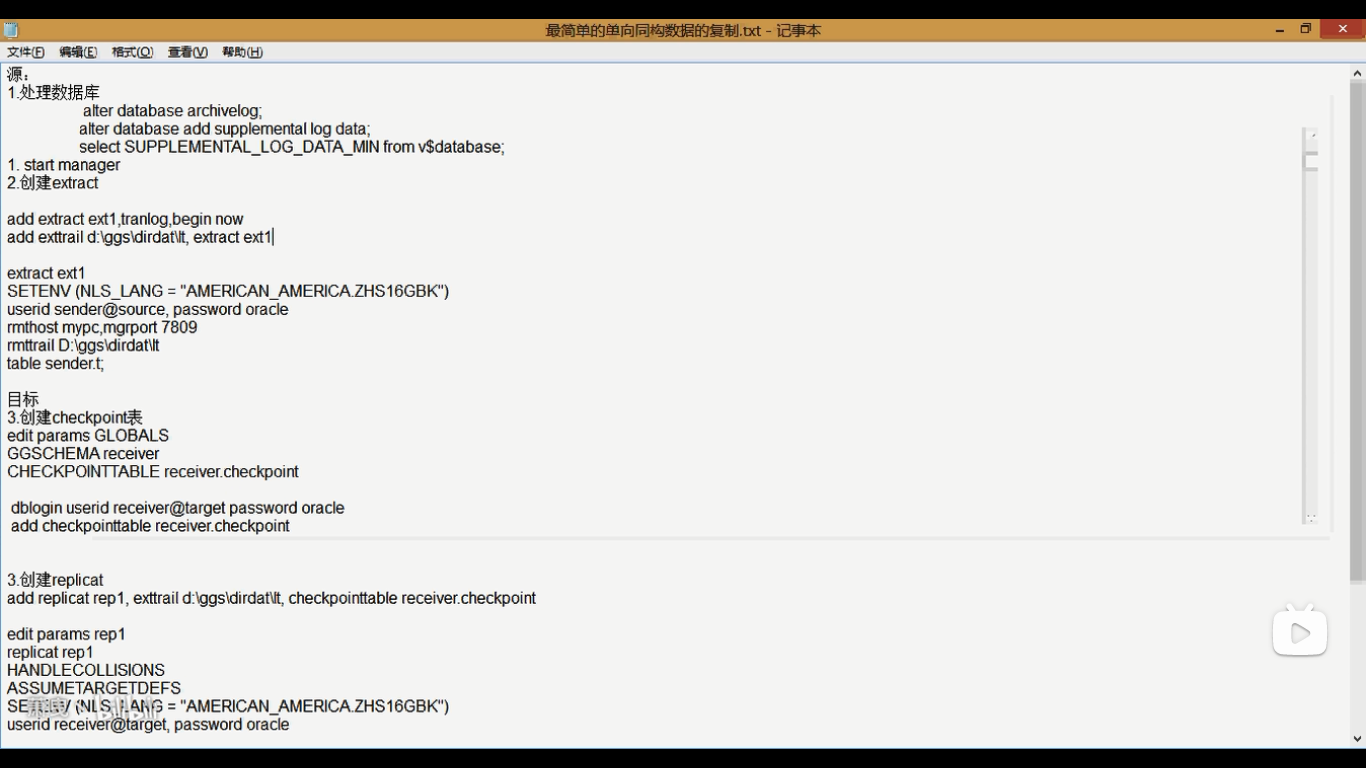The height and width of the screenshot is (768, 1366).
Task: Click the line "add extract ext1,tranlog,begin now"
Action: [x=125, y=219]
